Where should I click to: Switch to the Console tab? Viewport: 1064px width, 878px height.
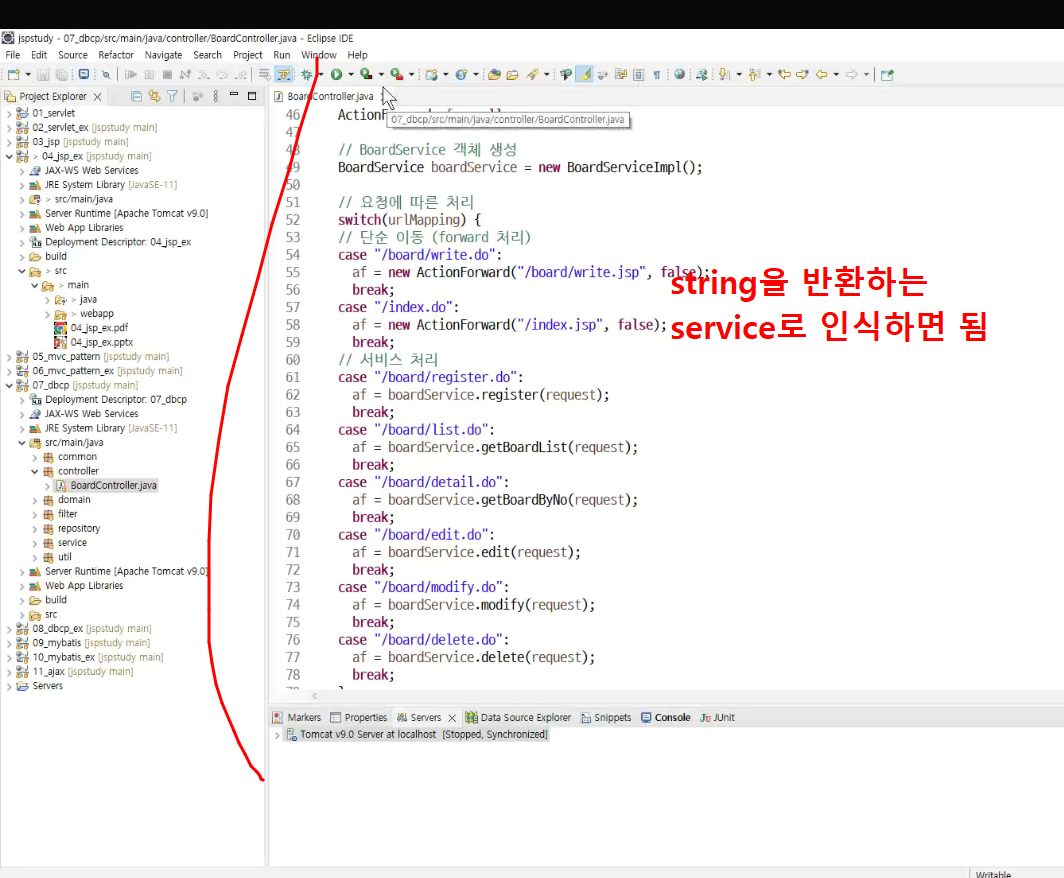tap(666, 718)
